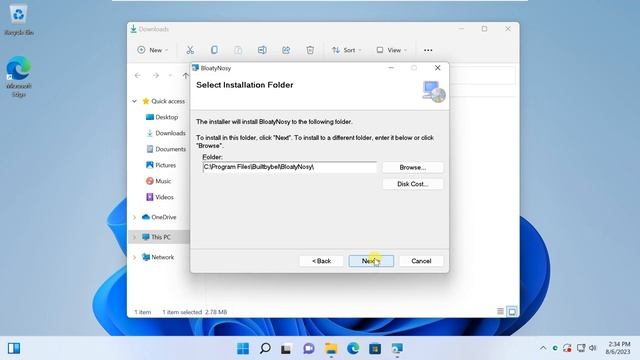Click the Rename icon in Downloads toolbar
Viewport: 640px width, 360px height.
click(x=262, y=50)
